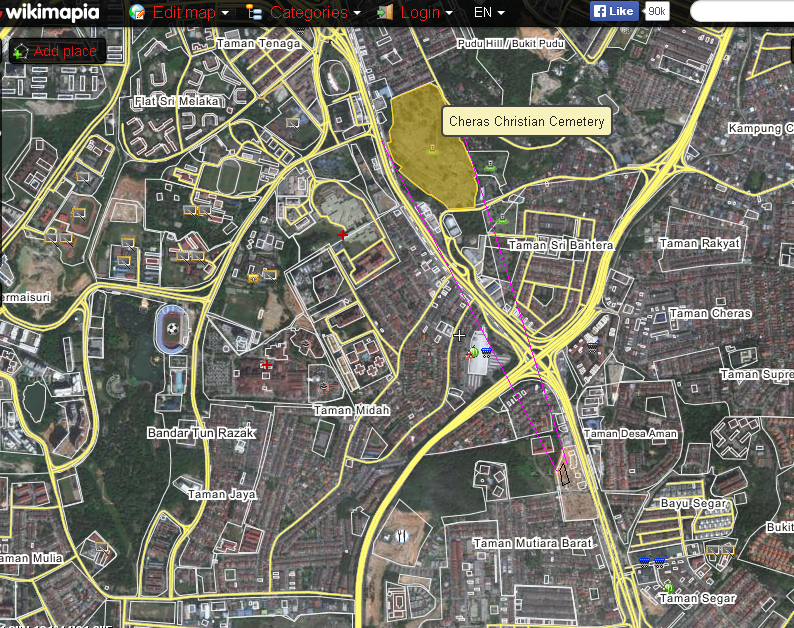This screenshot has height=628, width=794.
Task: Click the red cross marker east of stadium
Action: pos(266,365)
